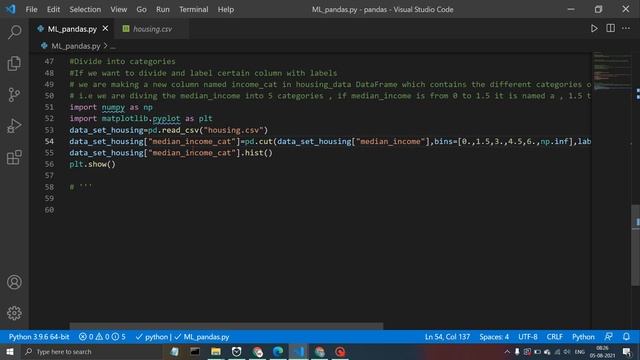Switch to the ML_pandas.py tab
Screen dimensions: 640x360
click(x=72, y=29)
